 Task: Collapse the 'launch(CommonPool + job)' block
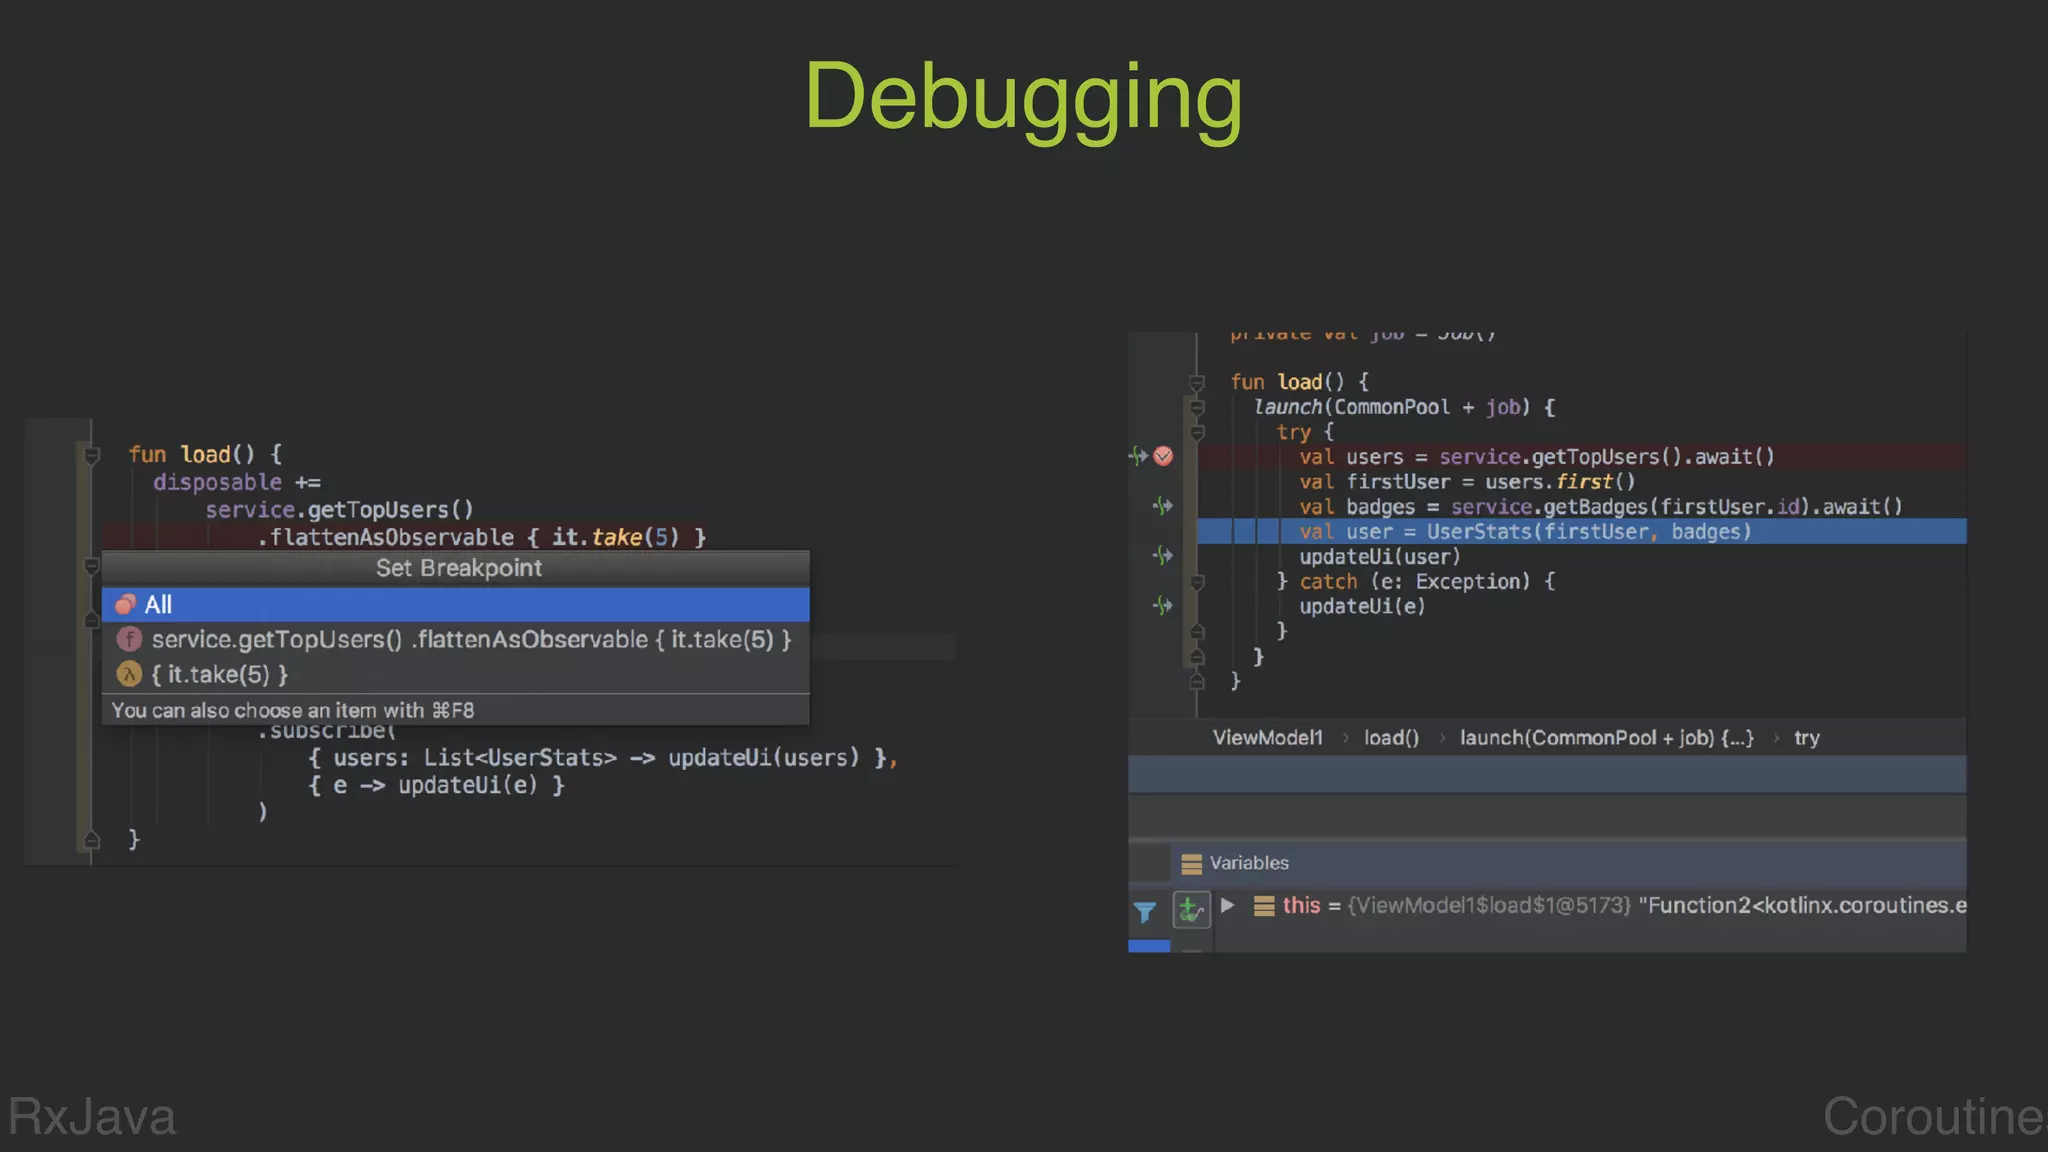tap(1197, 407)
